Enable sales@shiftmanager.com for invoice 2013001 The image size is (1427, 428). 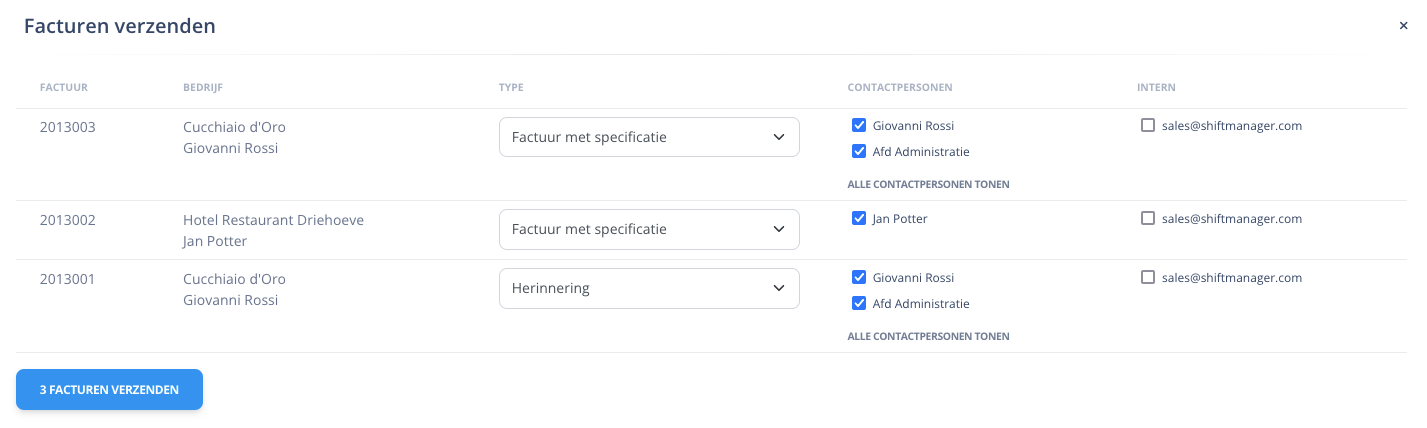click(x=1147, y=278)
